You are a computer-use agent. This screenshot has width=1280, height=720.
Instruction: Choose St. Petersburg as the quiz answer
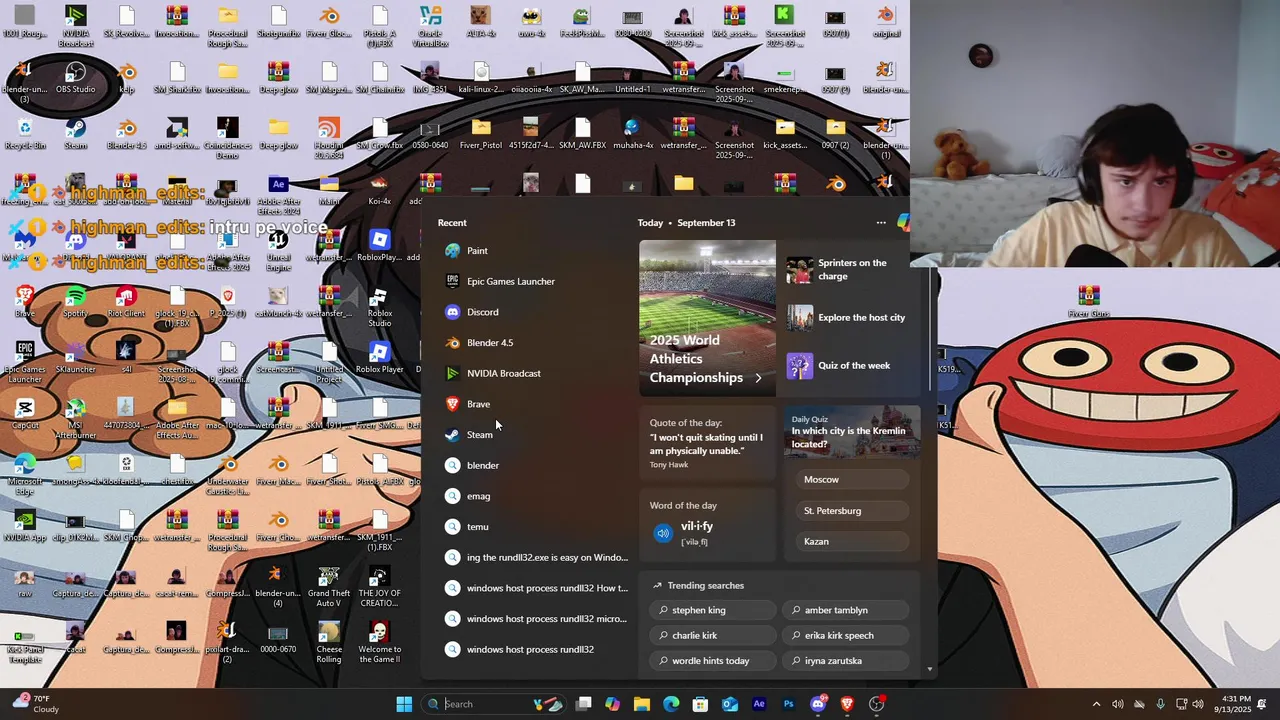click(x=852, y=511)
